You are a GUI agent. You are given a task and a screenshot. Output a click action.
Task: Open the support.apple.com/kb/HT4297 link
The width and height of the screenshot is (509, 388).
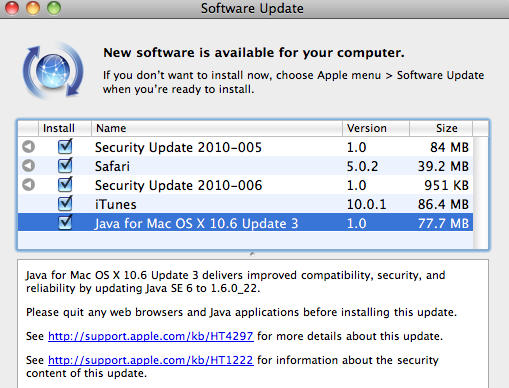coord(151,336)
